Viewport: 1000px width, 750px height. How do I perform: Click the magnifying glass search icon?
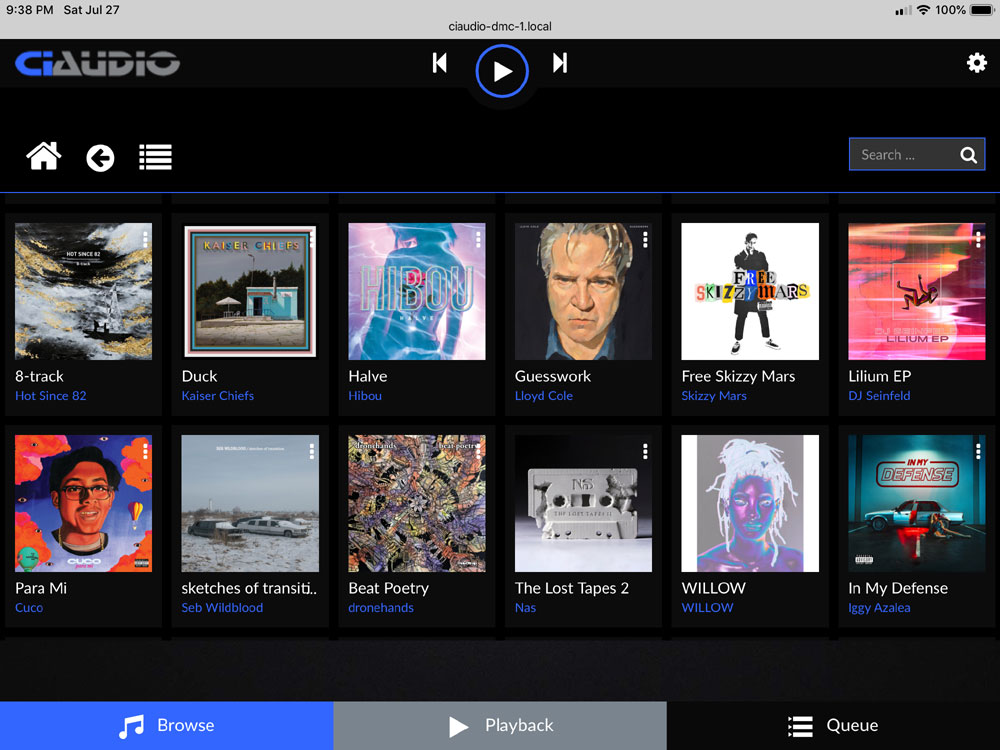click(x=968, y=155)
